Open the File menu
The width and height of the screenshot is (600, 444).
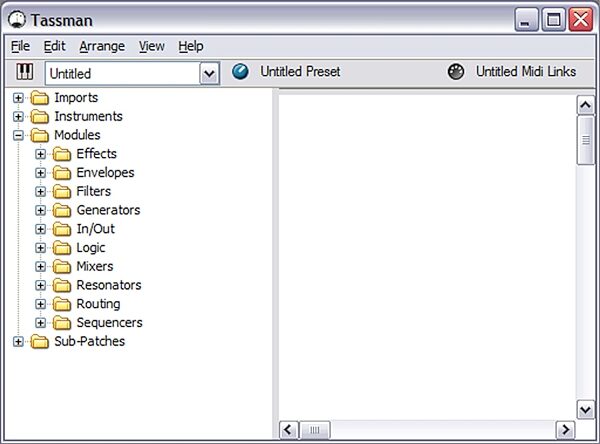click(20, 46)
